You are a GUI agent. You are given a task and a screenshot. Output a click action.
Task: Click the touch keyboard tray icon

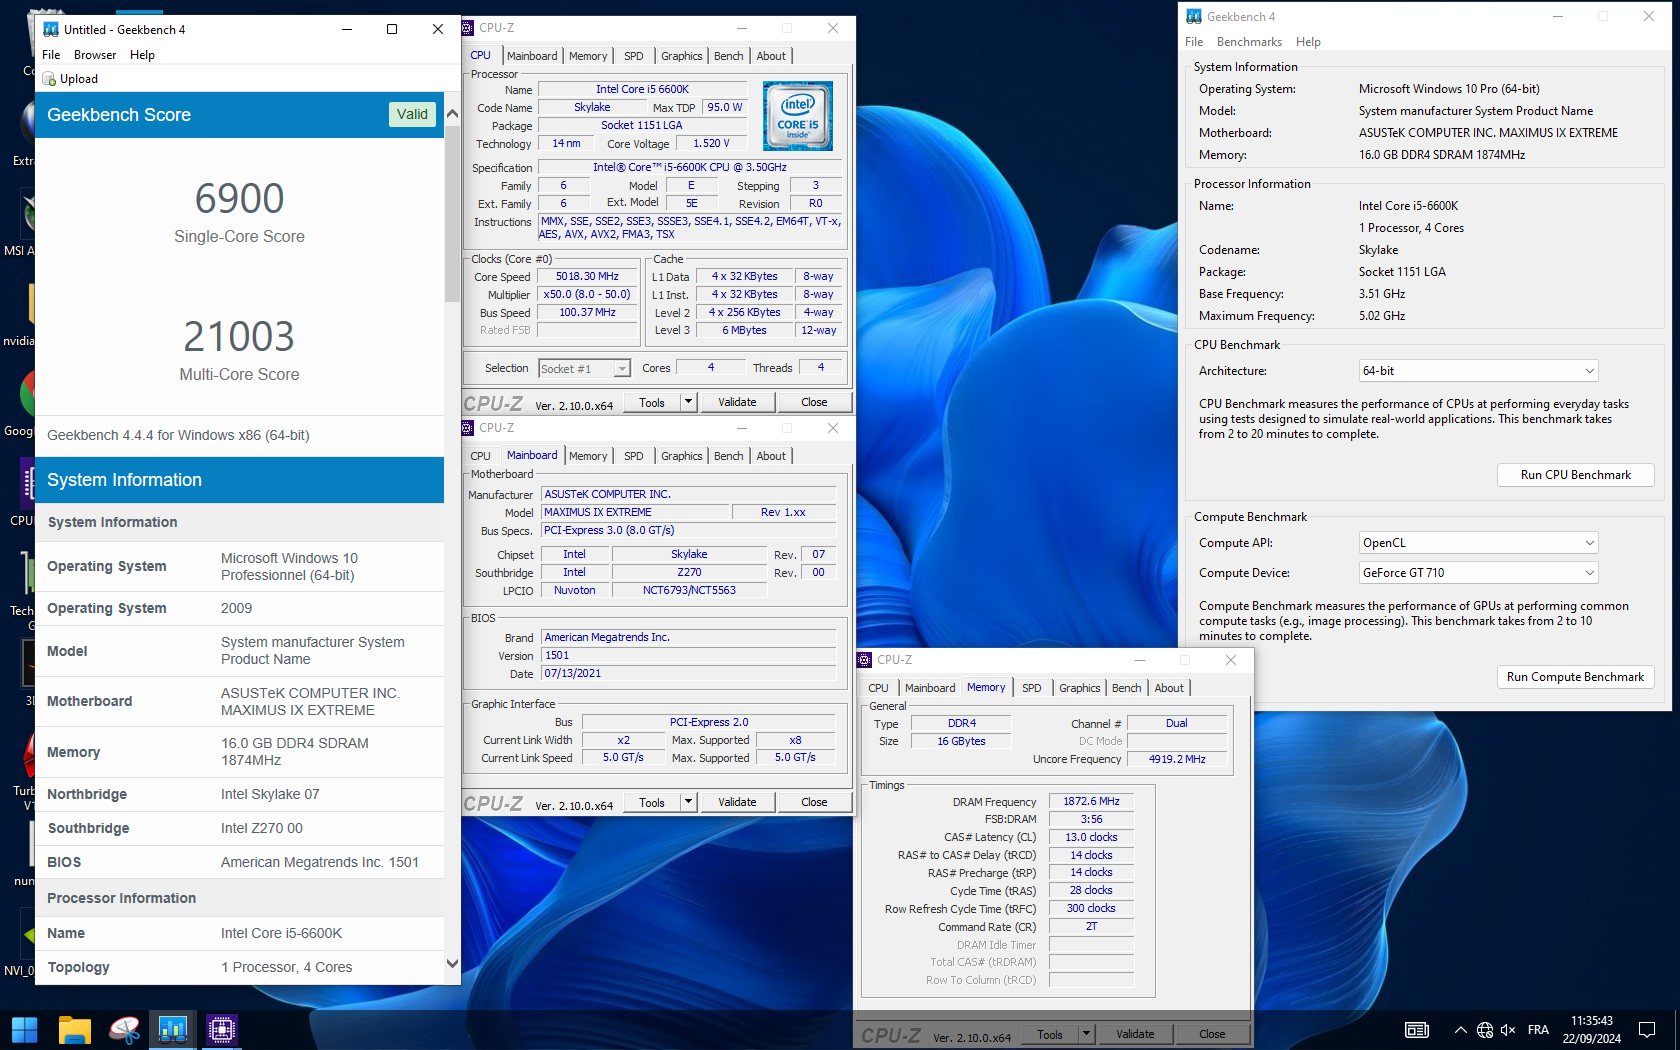pyautogui.click(x=1417, y=1030)
